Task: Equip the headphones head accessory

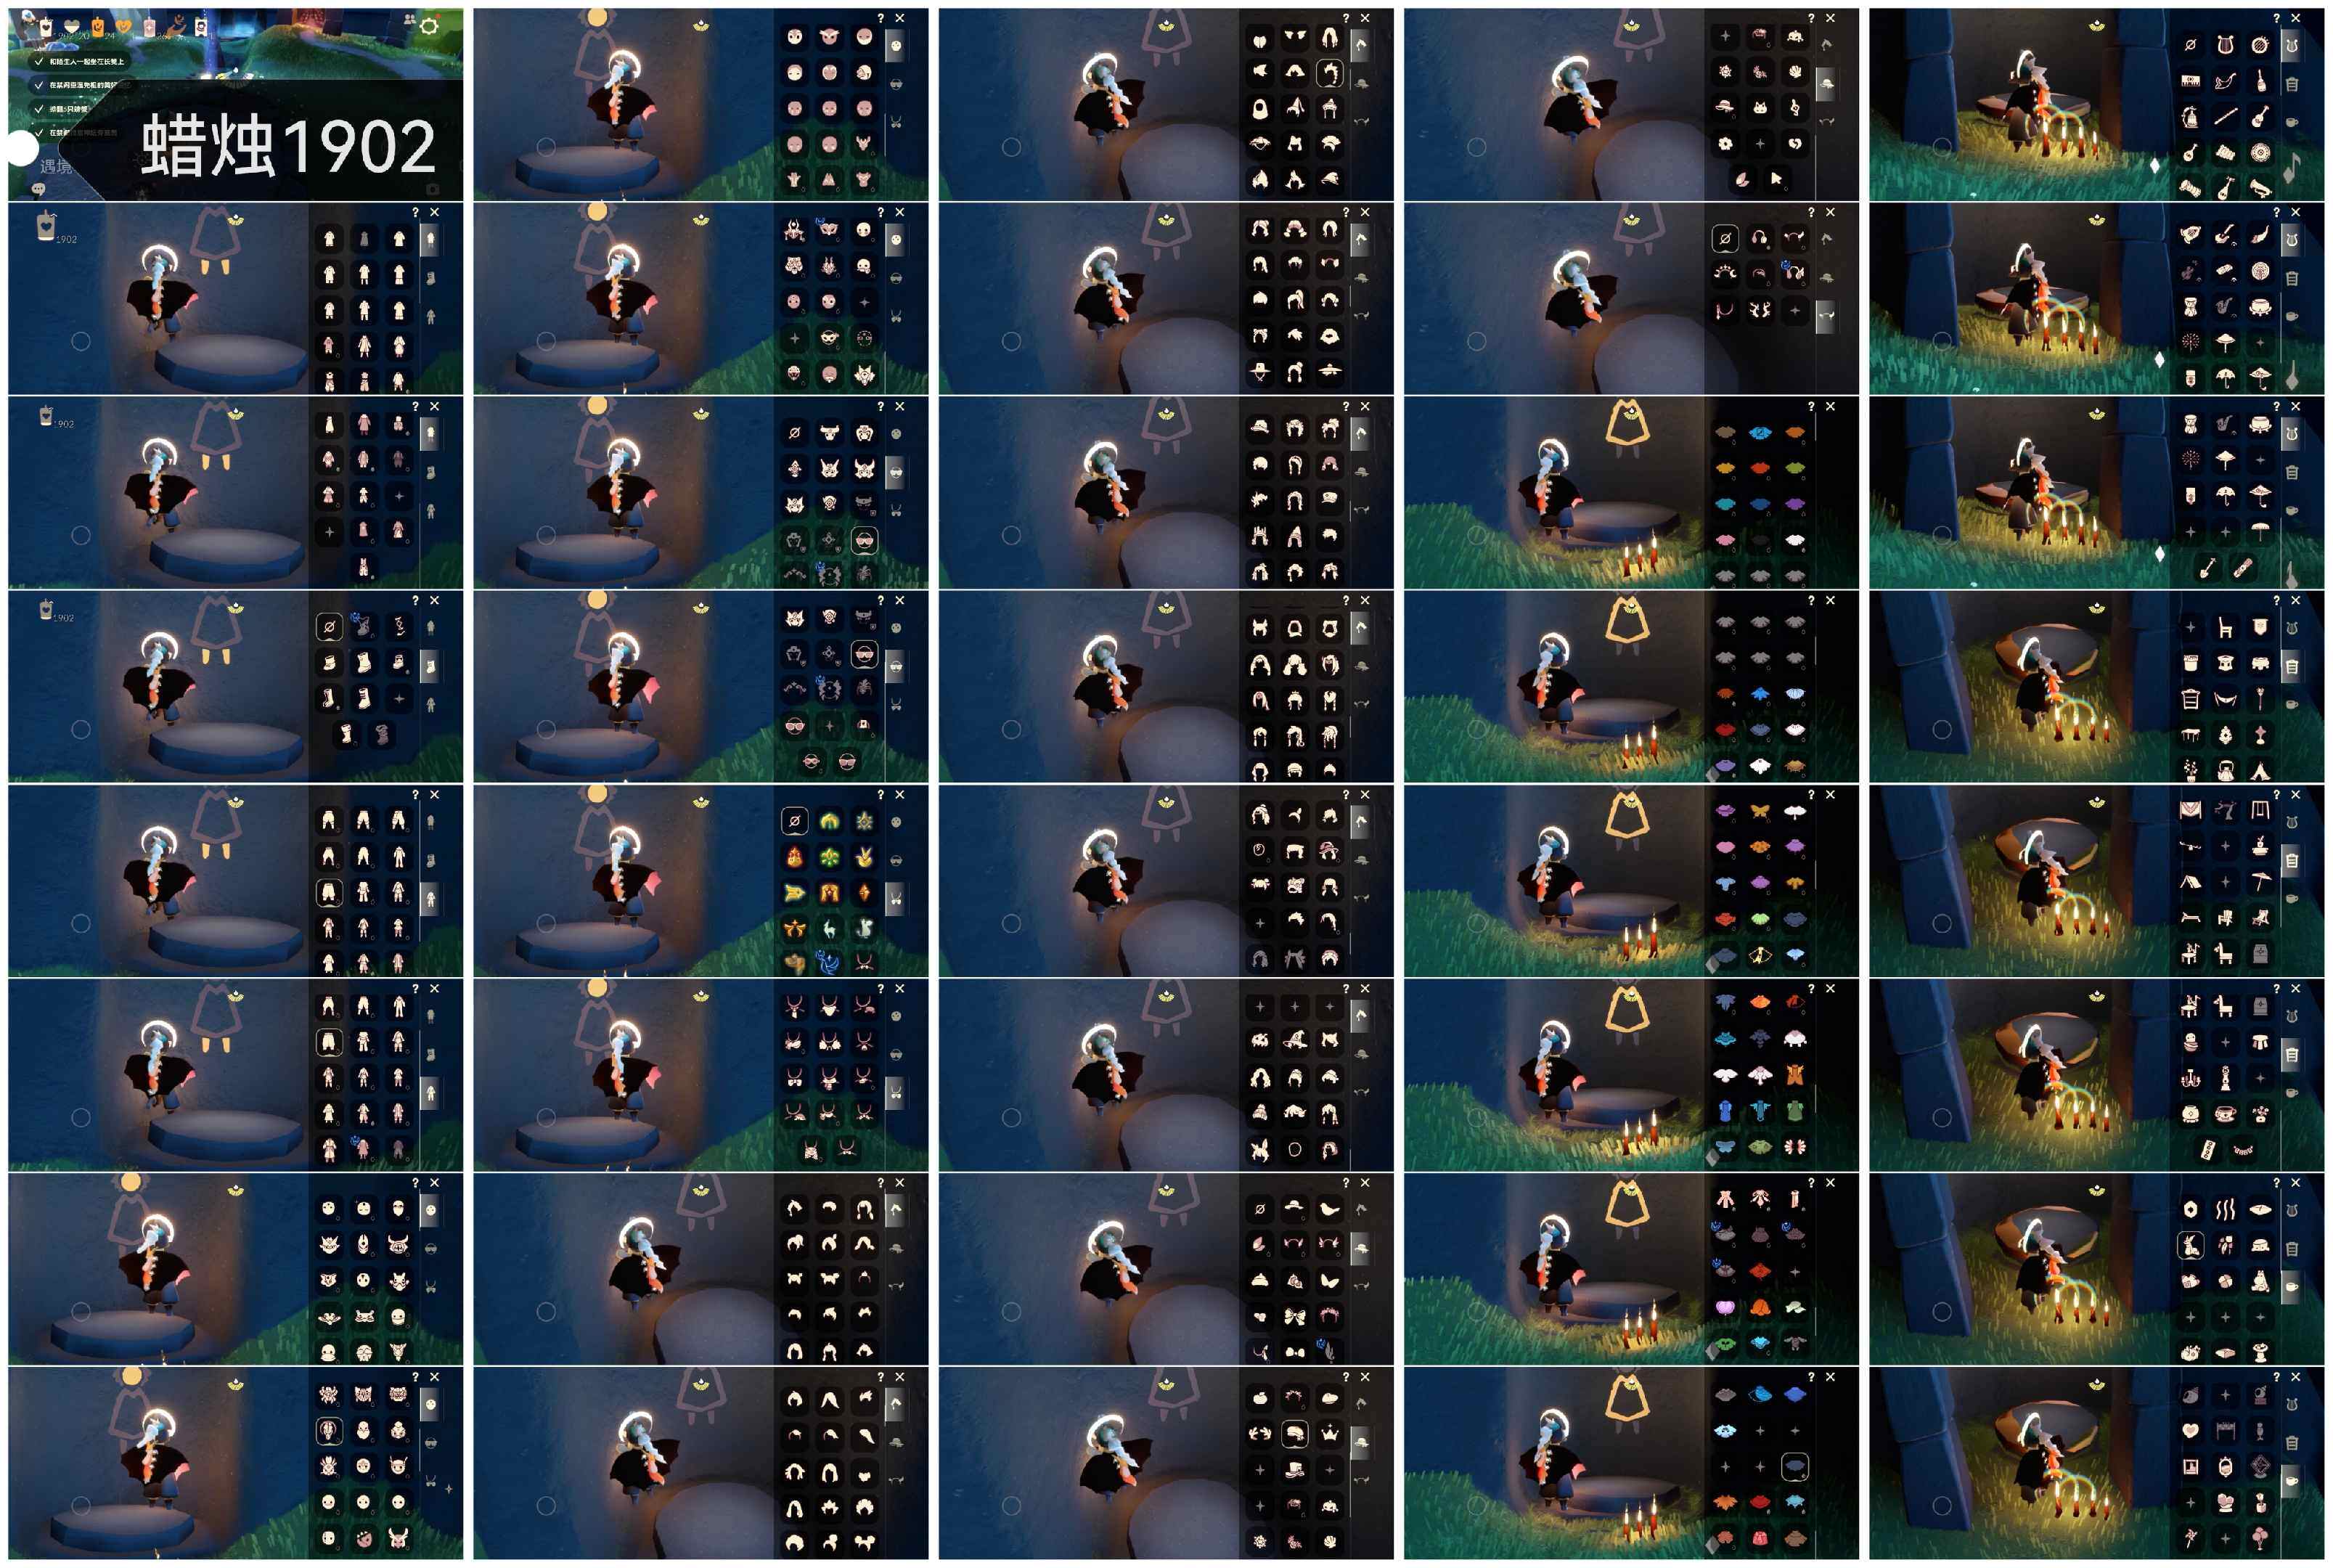Action: (1759, 238)
